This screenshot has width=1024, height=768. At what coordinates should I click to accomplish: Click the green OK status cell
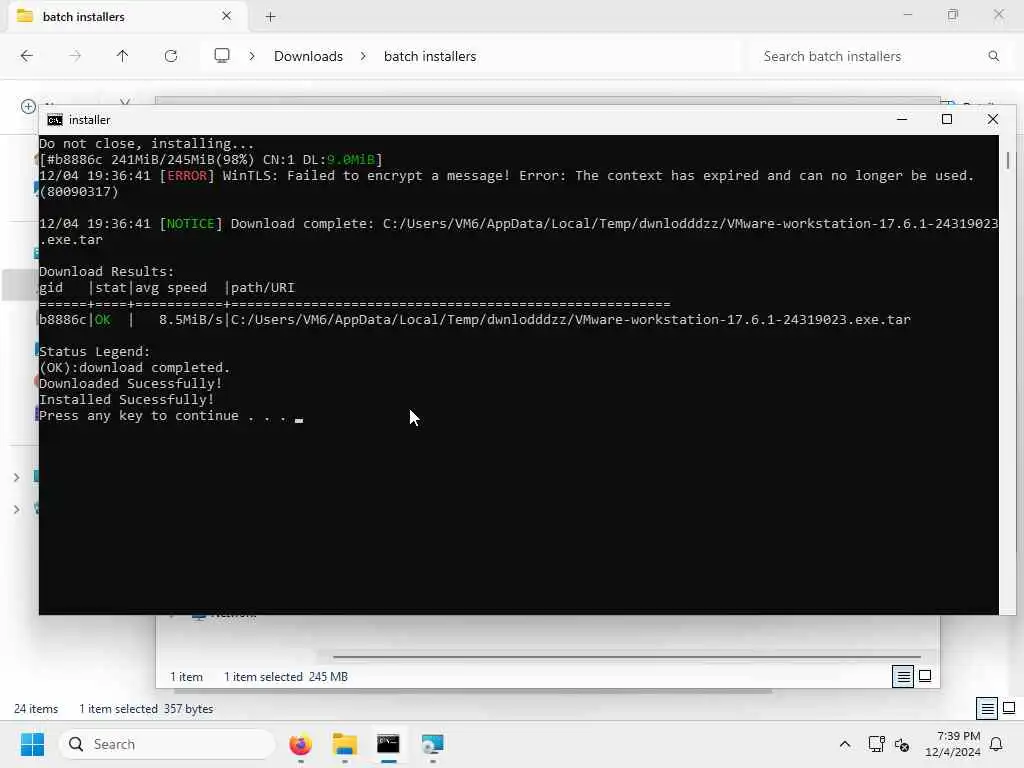[103, 319]
